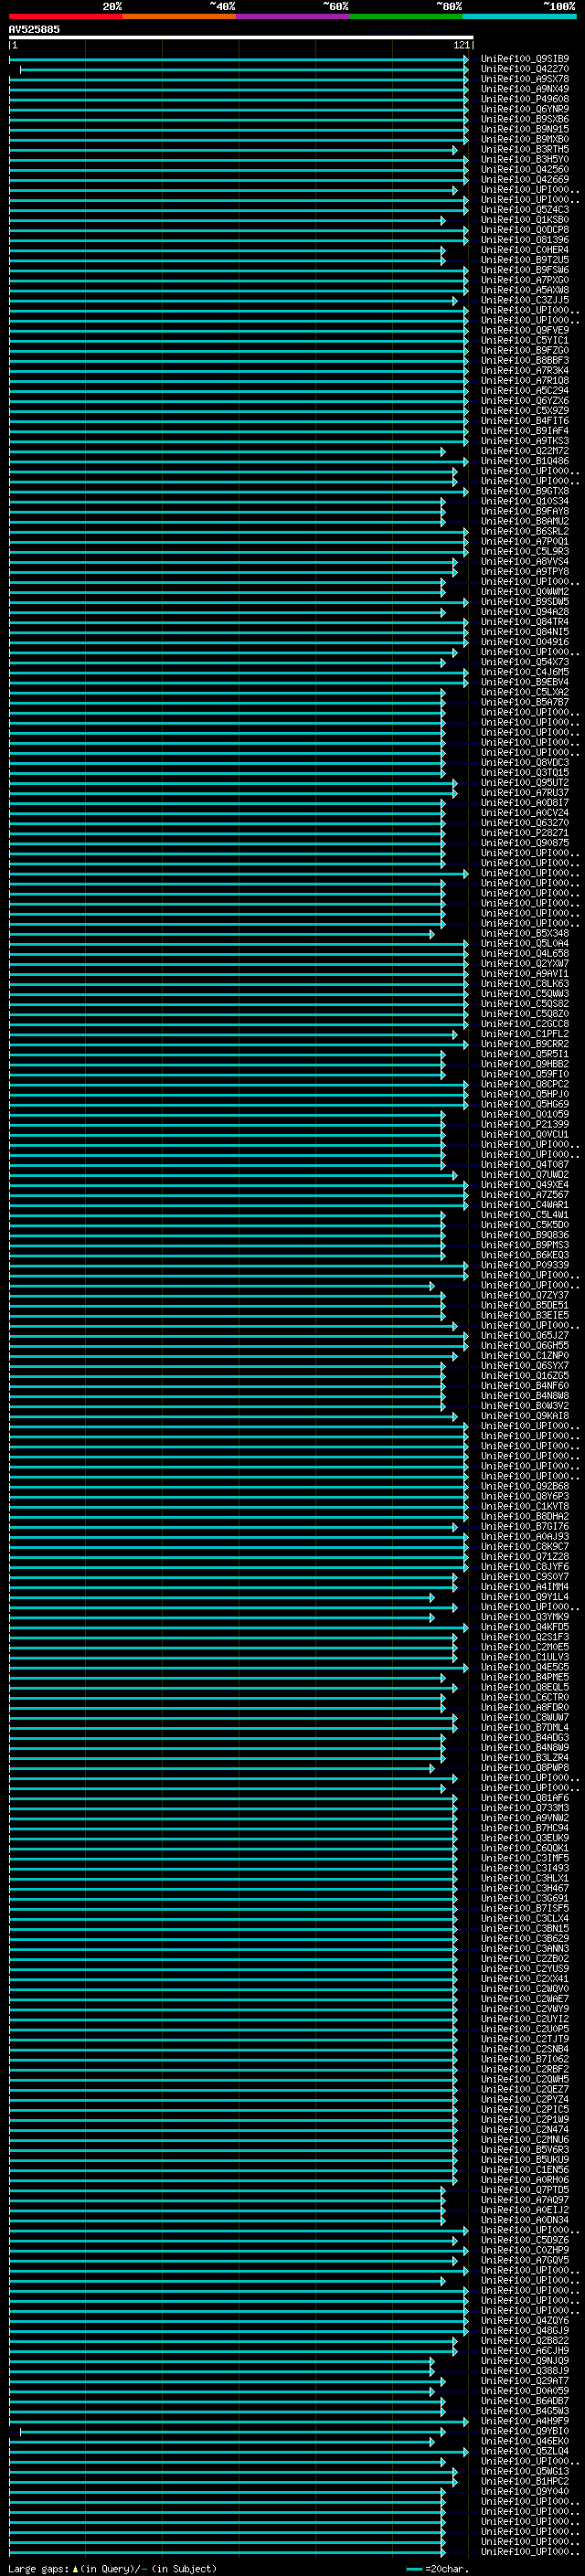Click the alignment bar for UniRef100_Q9YBI0
The width and height of the screenshot is (585, 2576).
coord(232,2431)
